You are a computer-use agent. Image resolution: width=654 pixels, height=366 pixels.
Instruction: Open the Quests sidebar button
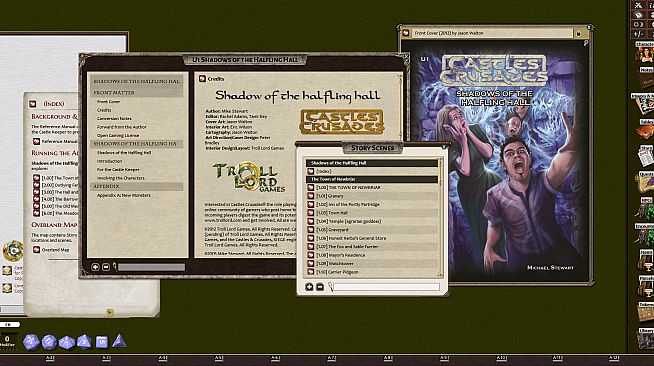point(645,182)
